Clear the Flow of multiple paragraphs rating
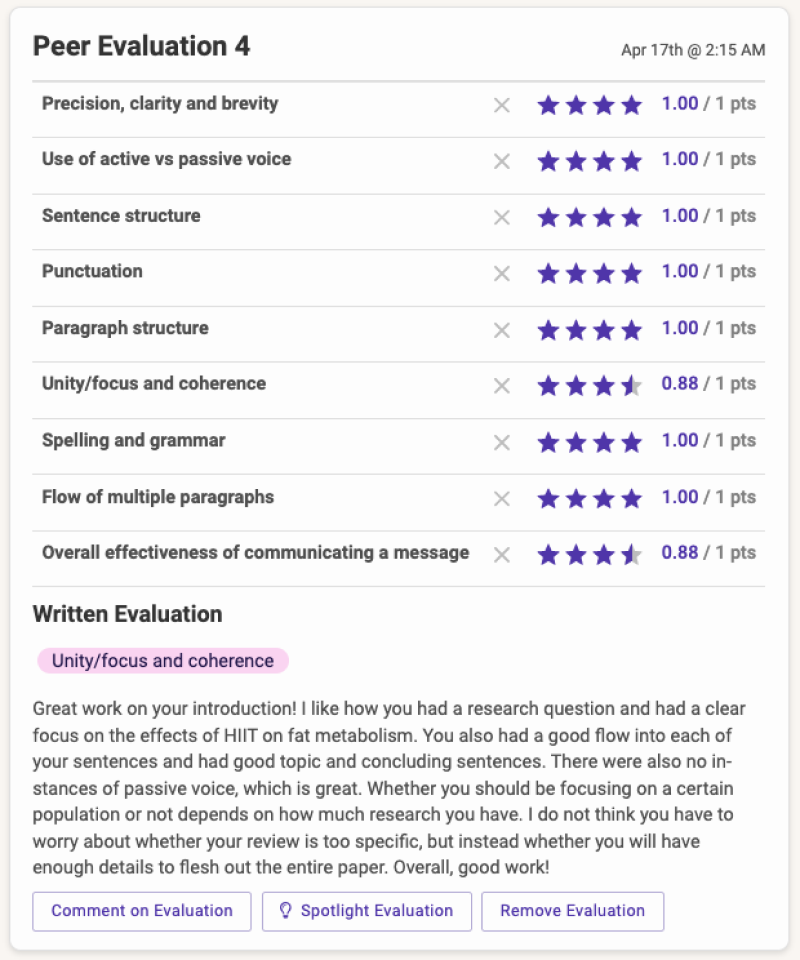This screenshot has width=800, height=960. click(x=502, y=497)
